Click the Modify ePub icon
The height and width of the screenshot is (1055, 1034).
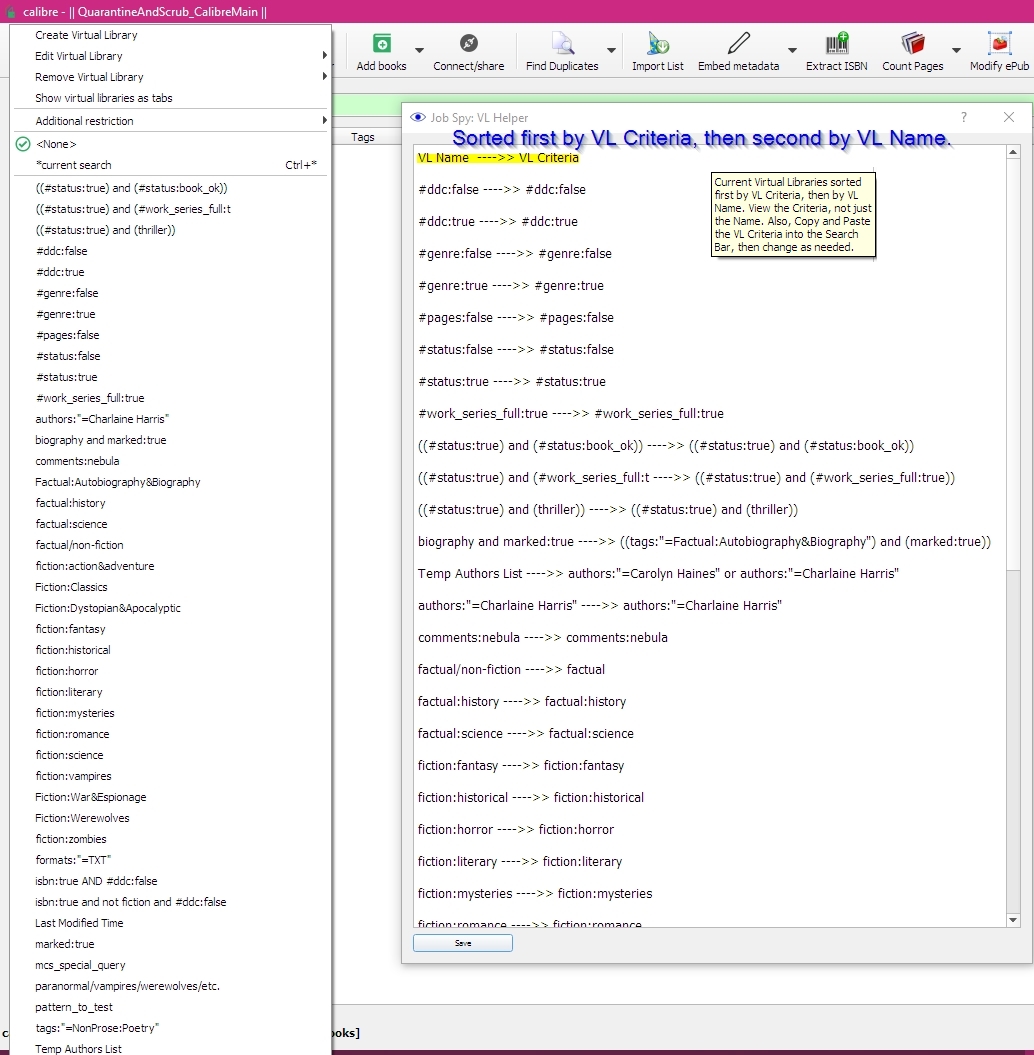point(1000,44)
